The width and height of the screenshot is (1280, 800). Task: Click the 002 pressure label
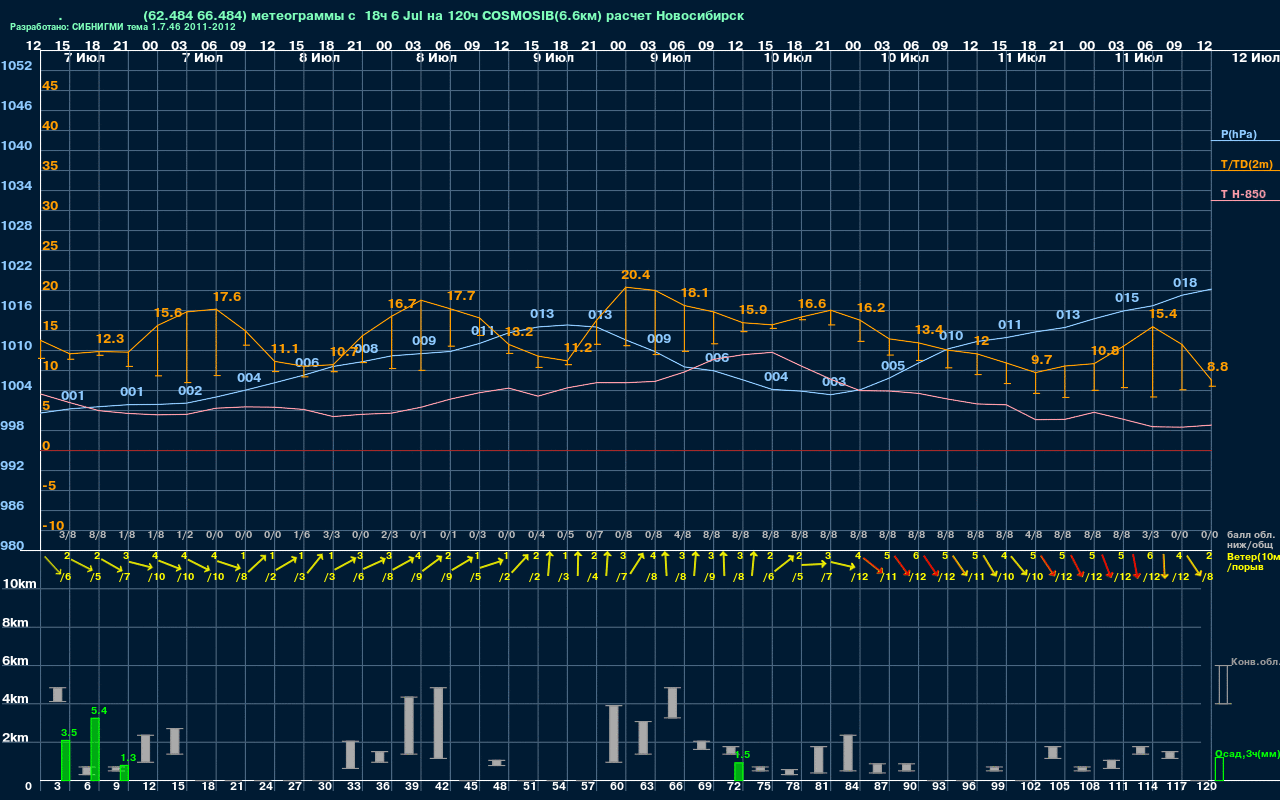(x=190, y=391)
